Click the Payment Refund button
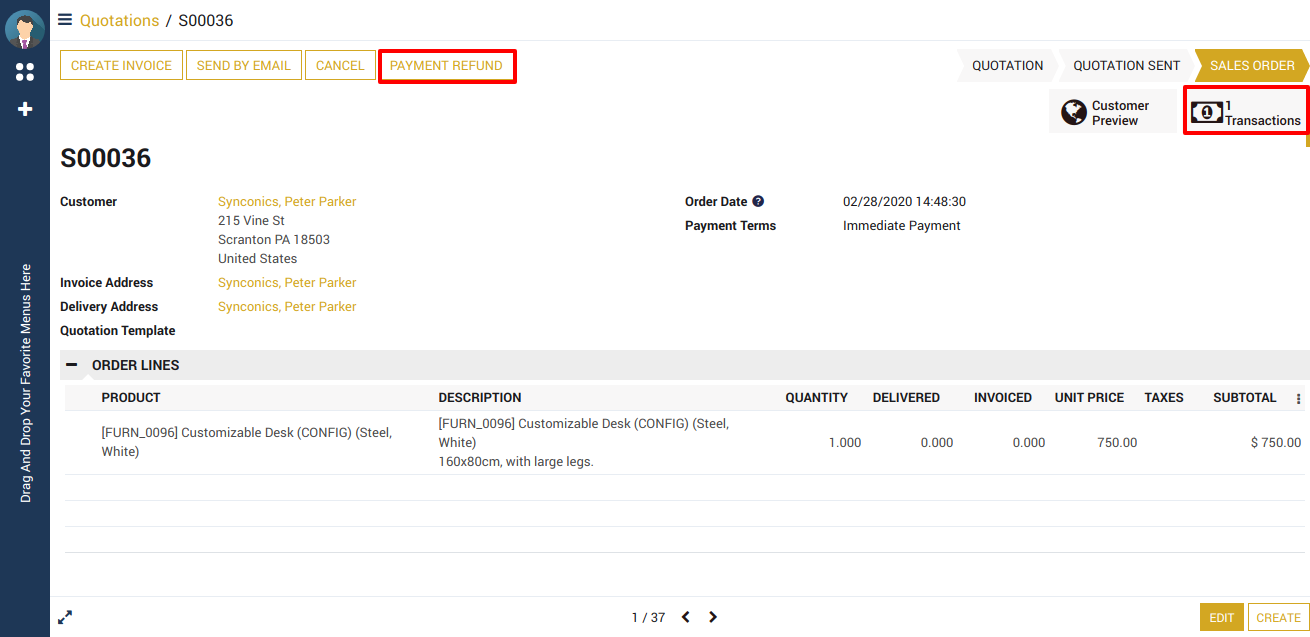Screen dimensions: 1310x637 coord(446,66)
